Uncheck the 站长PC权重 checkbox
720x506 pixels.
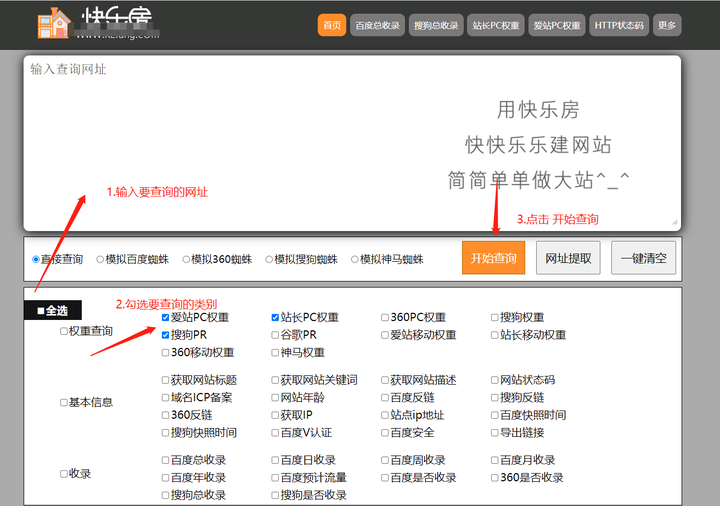275,317
